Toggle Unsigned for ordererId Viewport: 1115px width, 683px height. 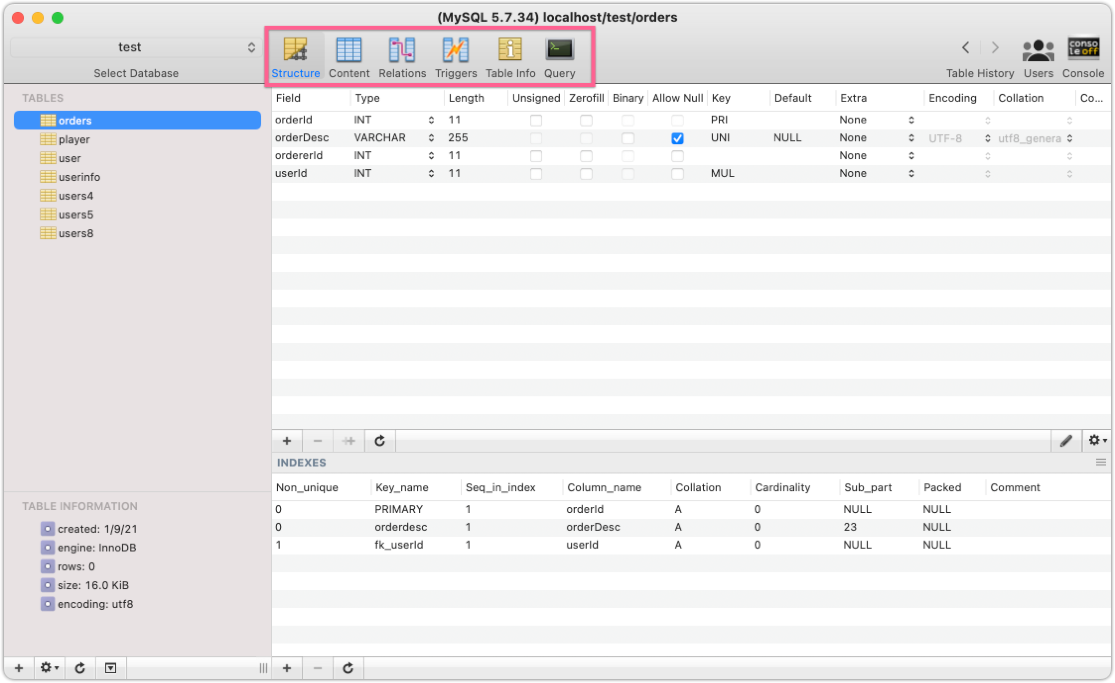[x=536, y=156]
